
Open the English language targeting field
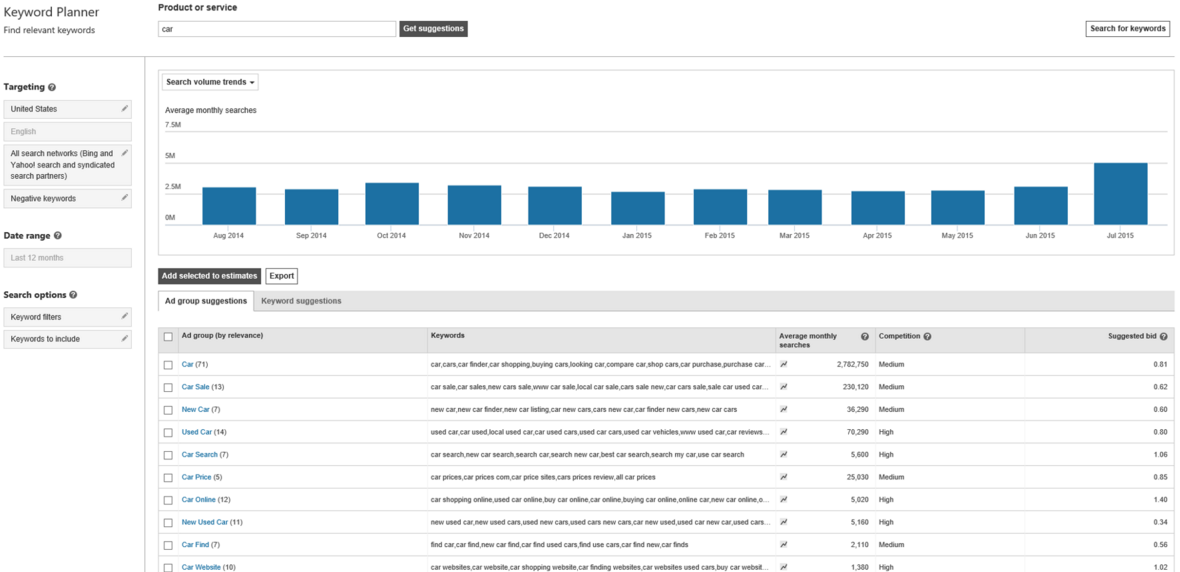68,131
